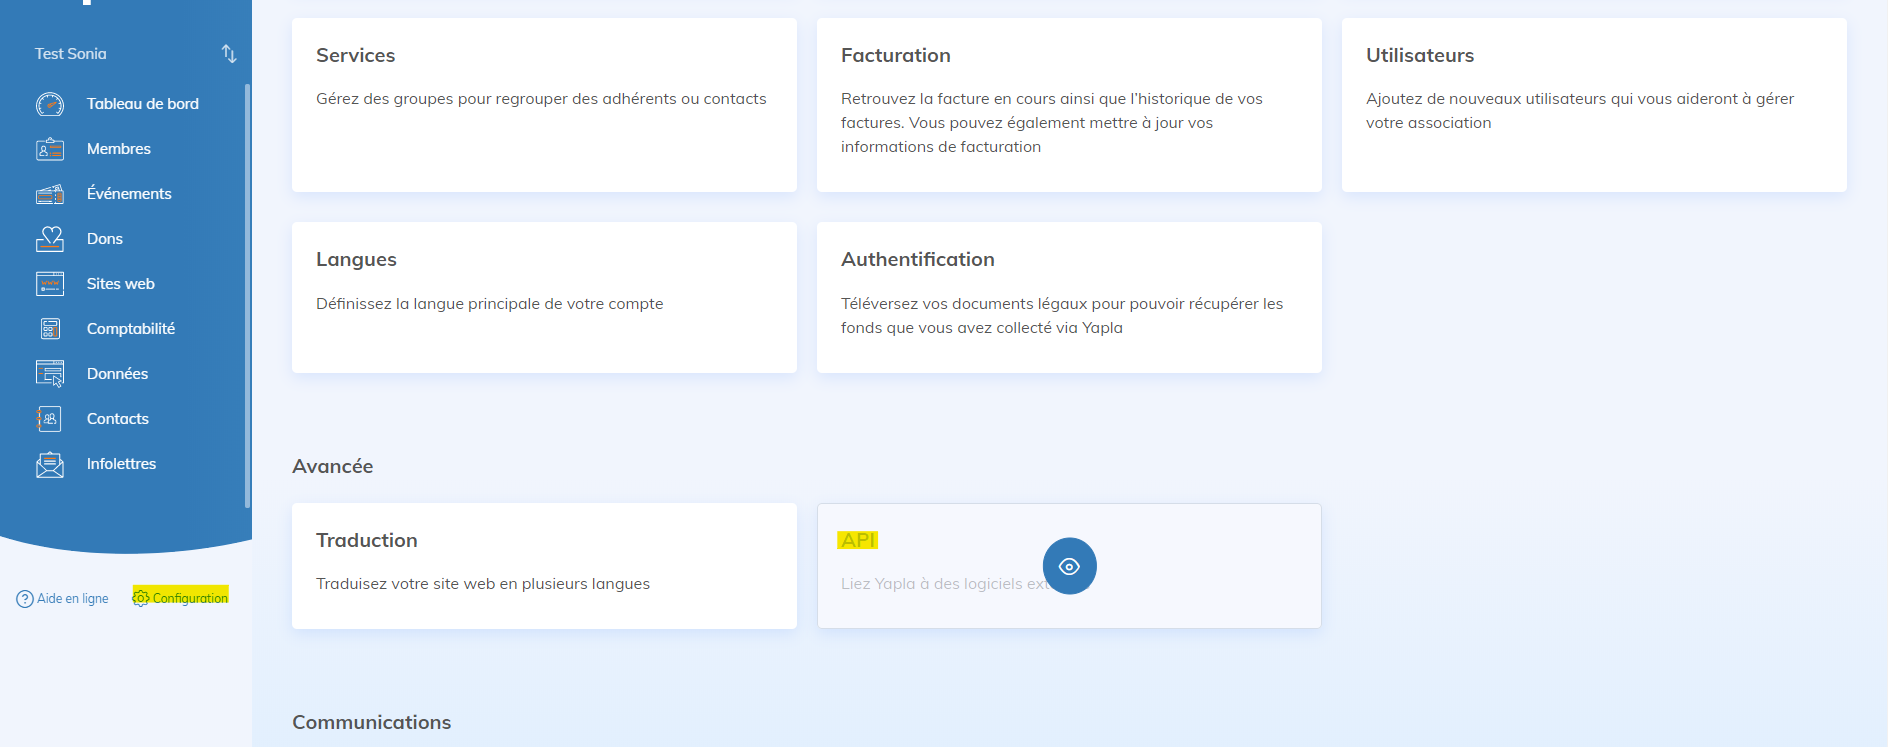Open the Événements ticket icon
Image resolution: width=1888 pixels, height=747 pixels.
coord(50,194)
